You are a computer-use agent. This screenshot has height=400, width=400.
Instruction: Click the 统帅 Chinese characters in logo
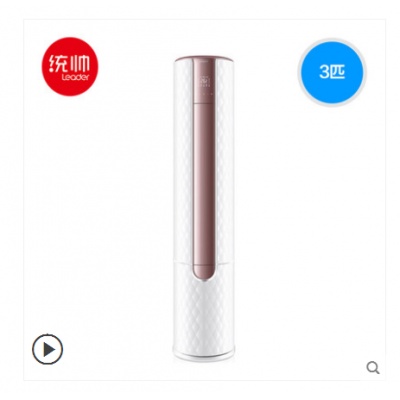pyautogui.click(x=70, y=63)
